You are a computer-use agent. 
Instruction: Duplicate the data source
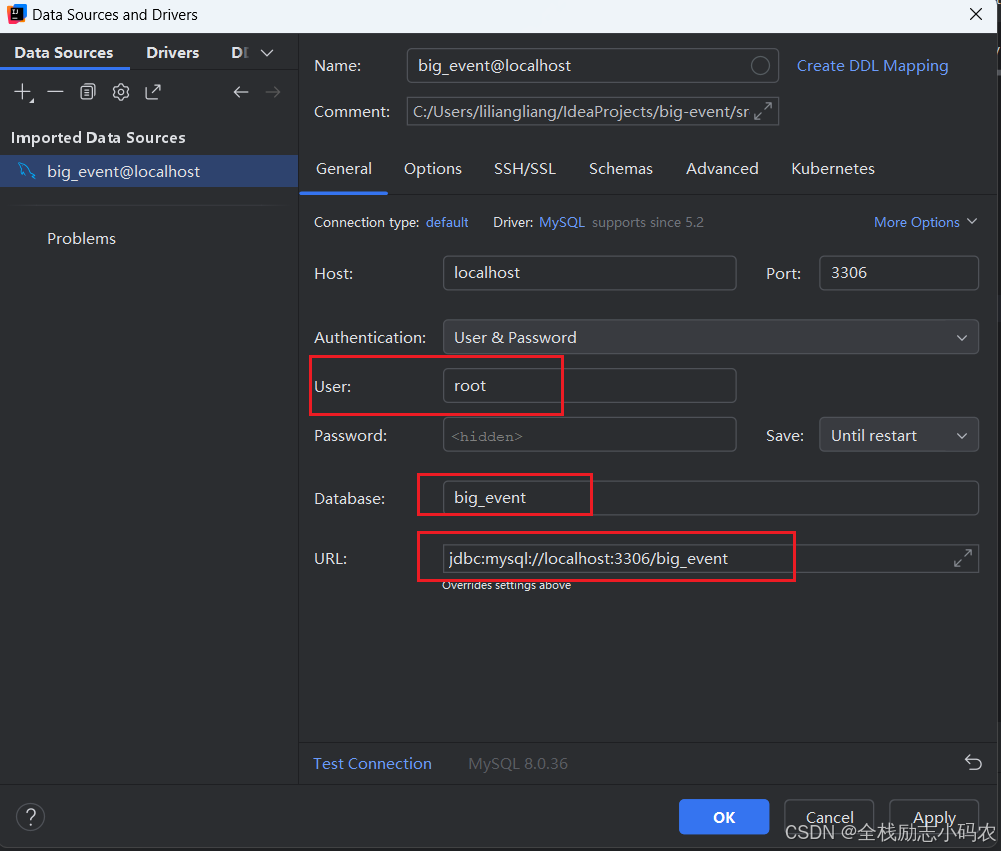[x=88, y=91]
